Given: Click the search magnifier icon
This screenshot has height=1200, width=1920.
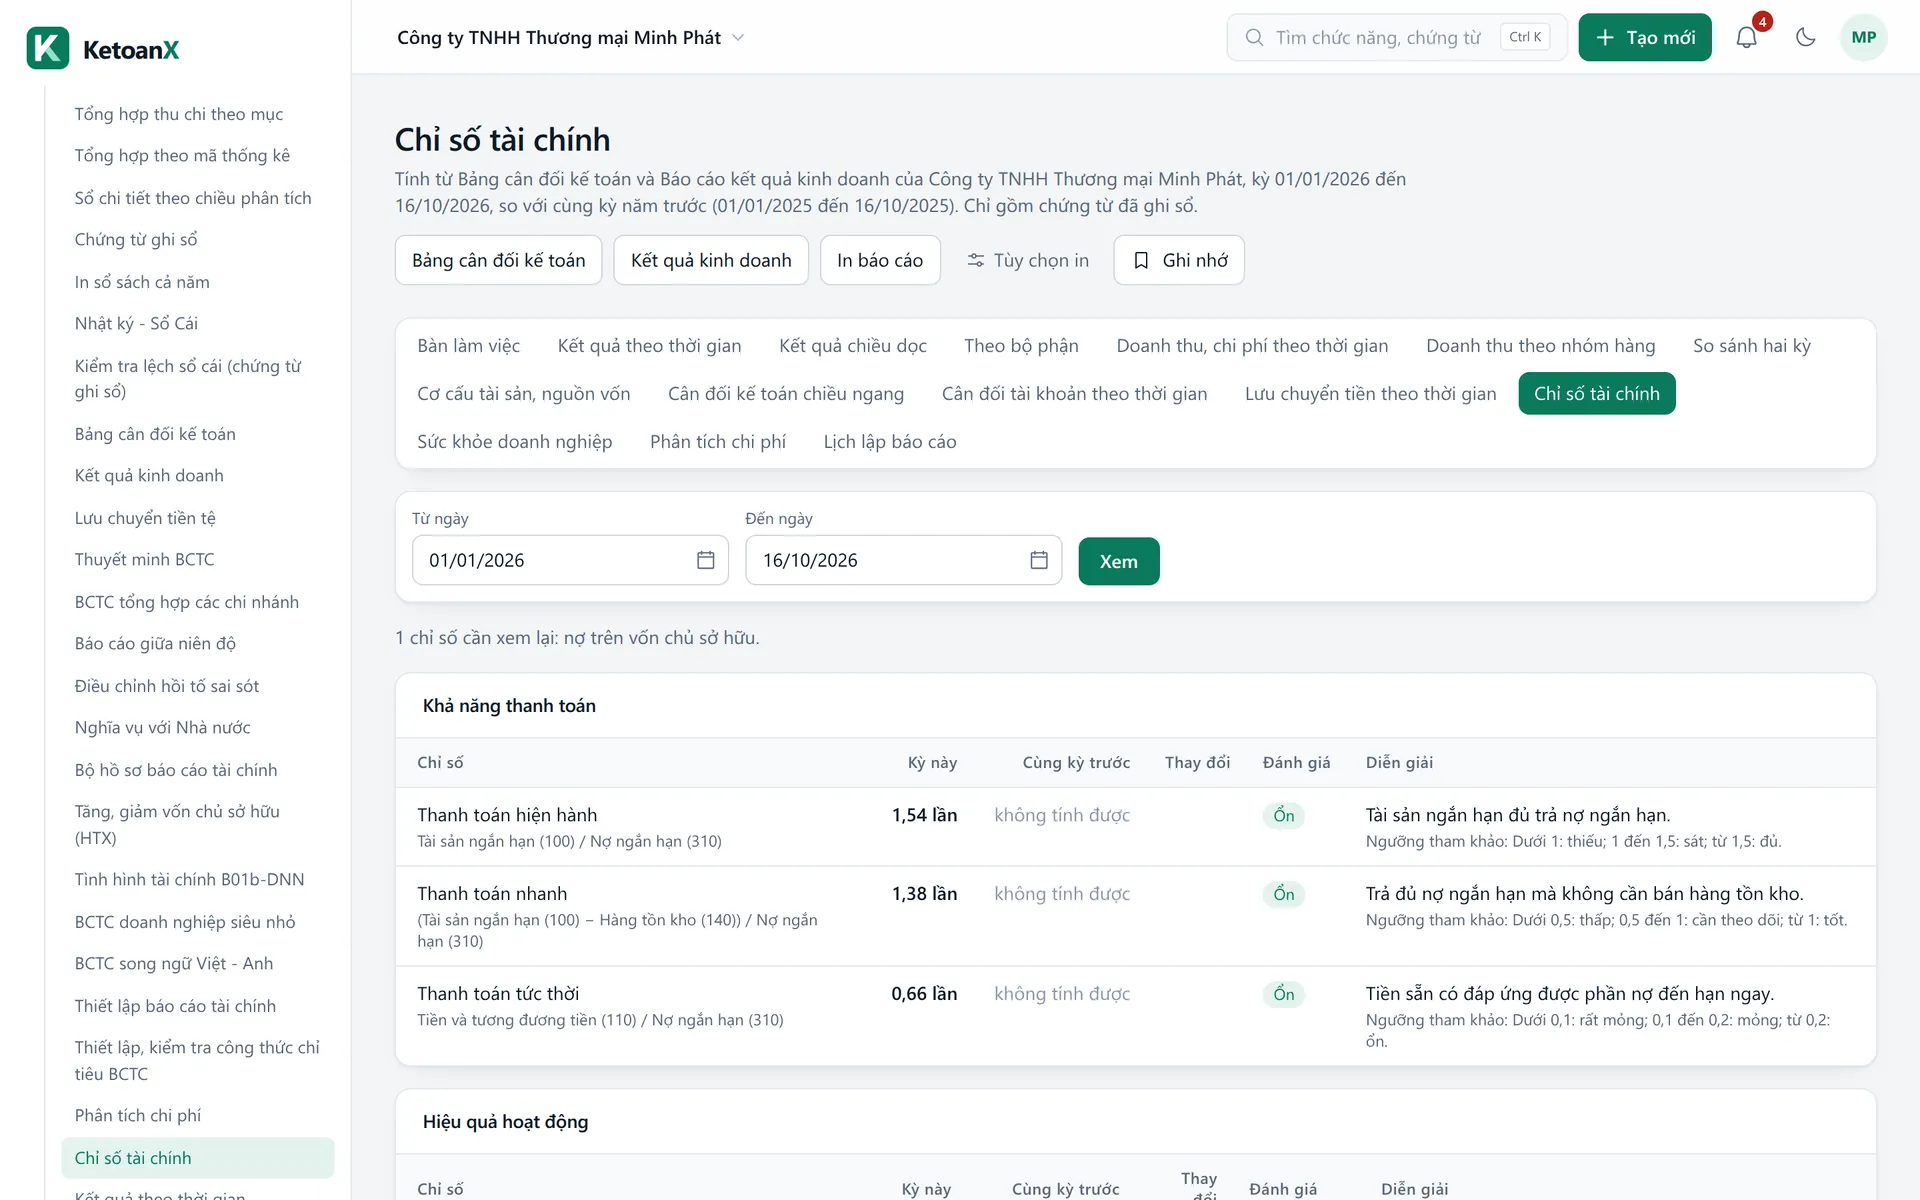Looking at the screenshot, I should point(1254,38).
